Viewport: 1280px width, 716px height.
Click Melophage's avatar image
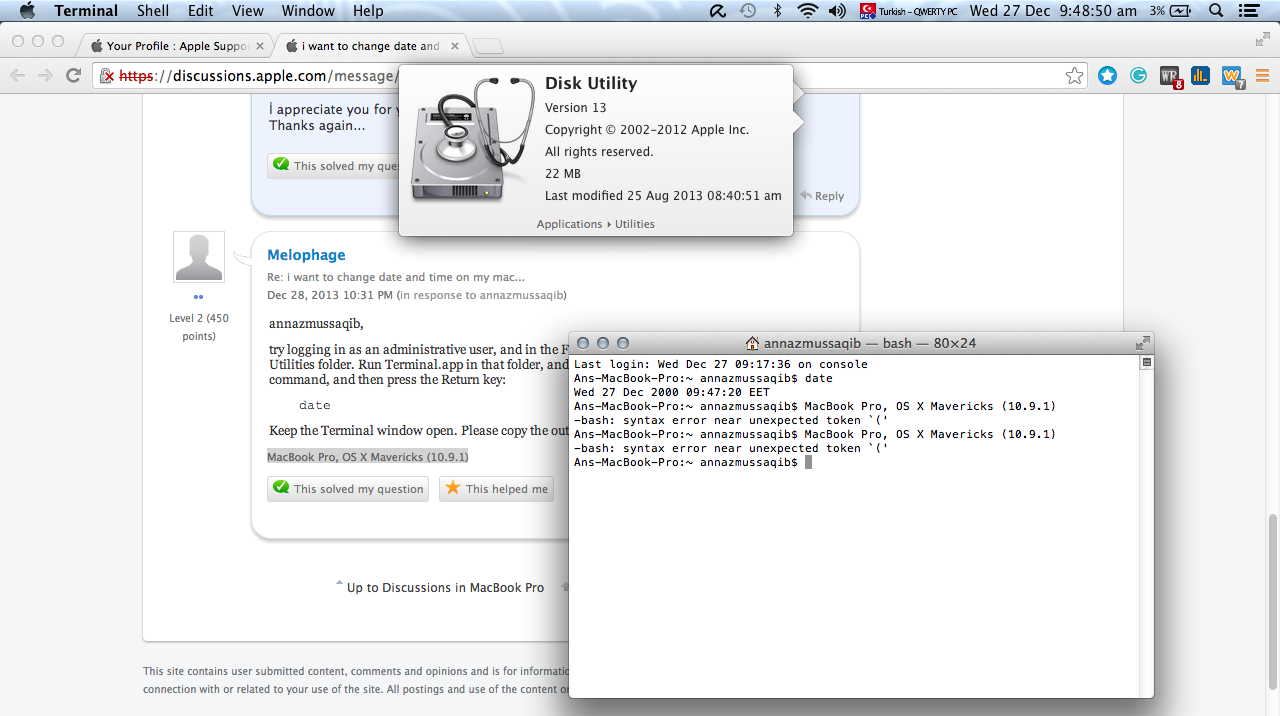(199, 257)
